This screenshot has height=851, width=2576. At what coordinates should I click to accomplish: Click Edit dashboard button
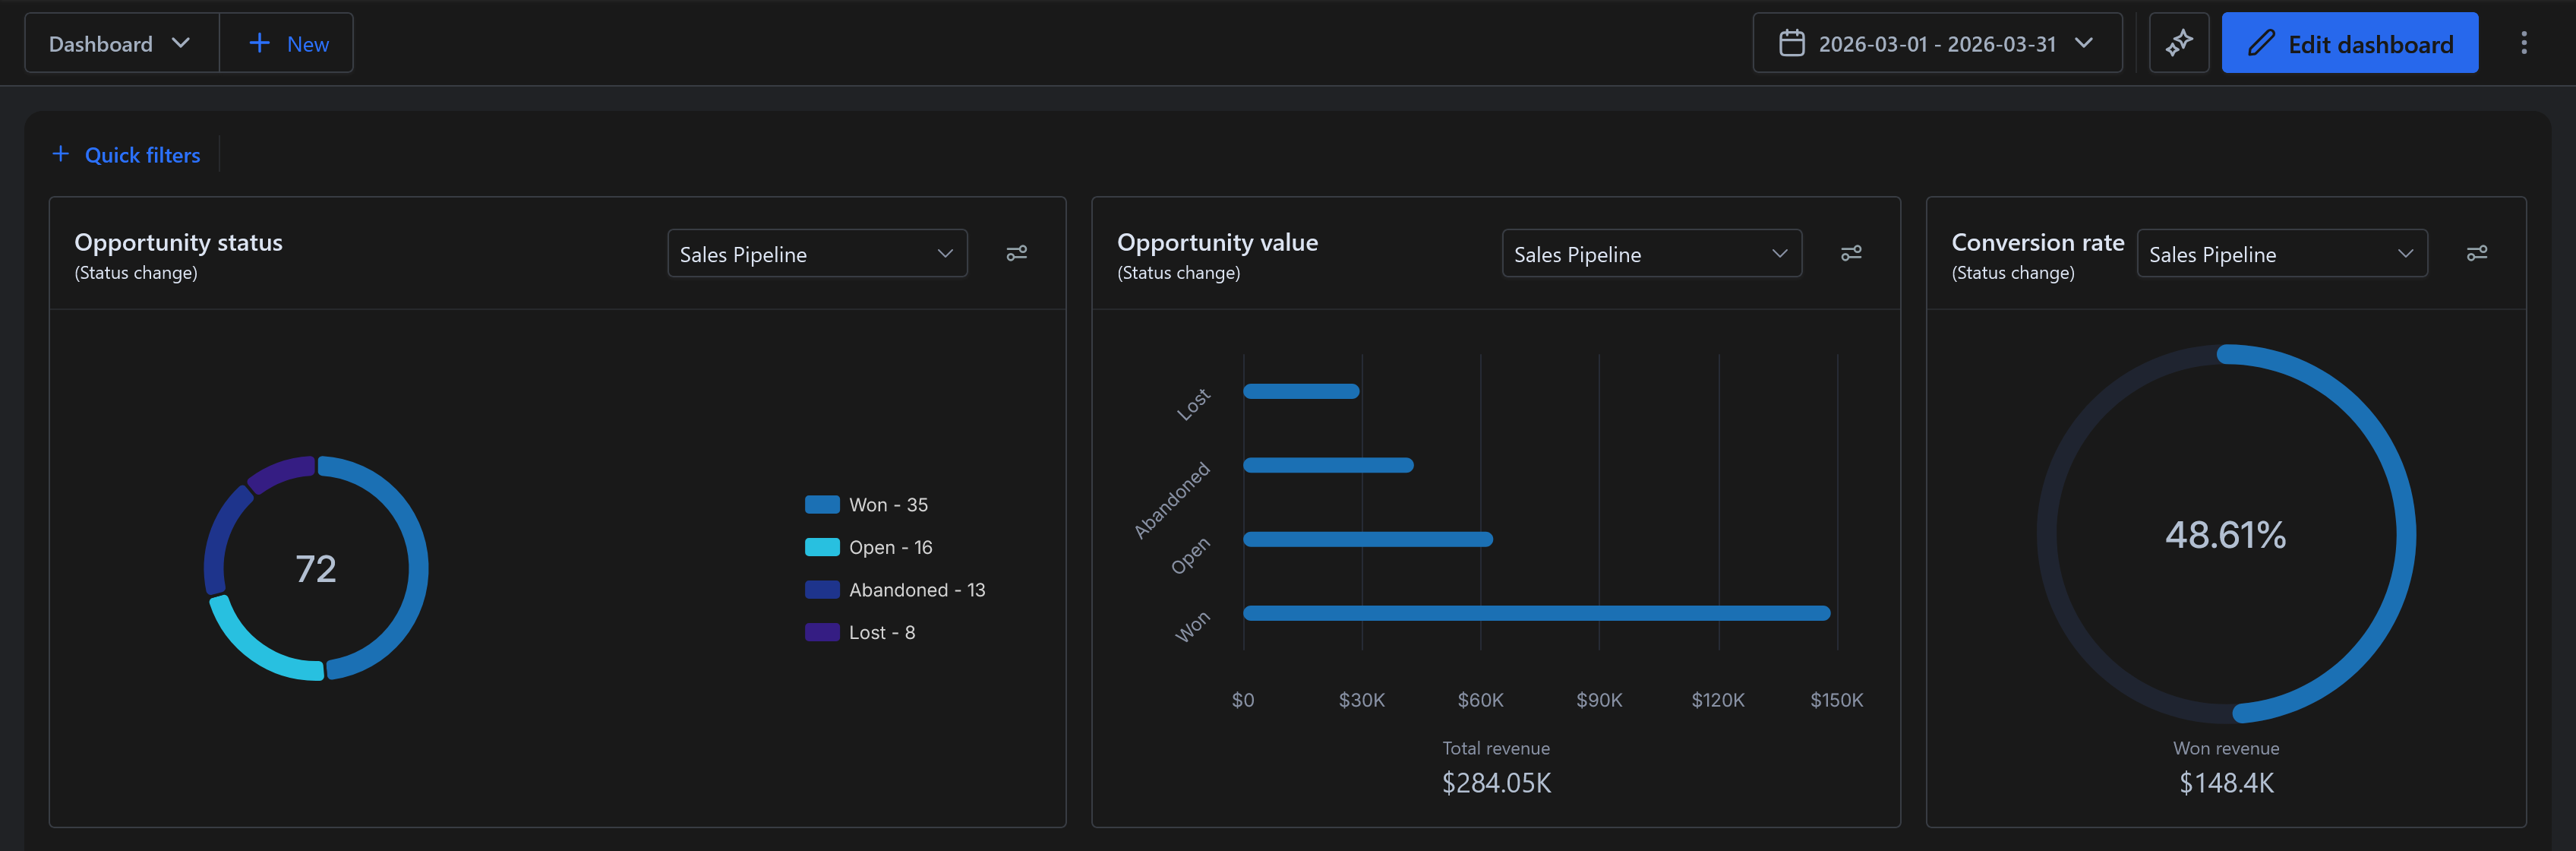[x=2349, y=43]
